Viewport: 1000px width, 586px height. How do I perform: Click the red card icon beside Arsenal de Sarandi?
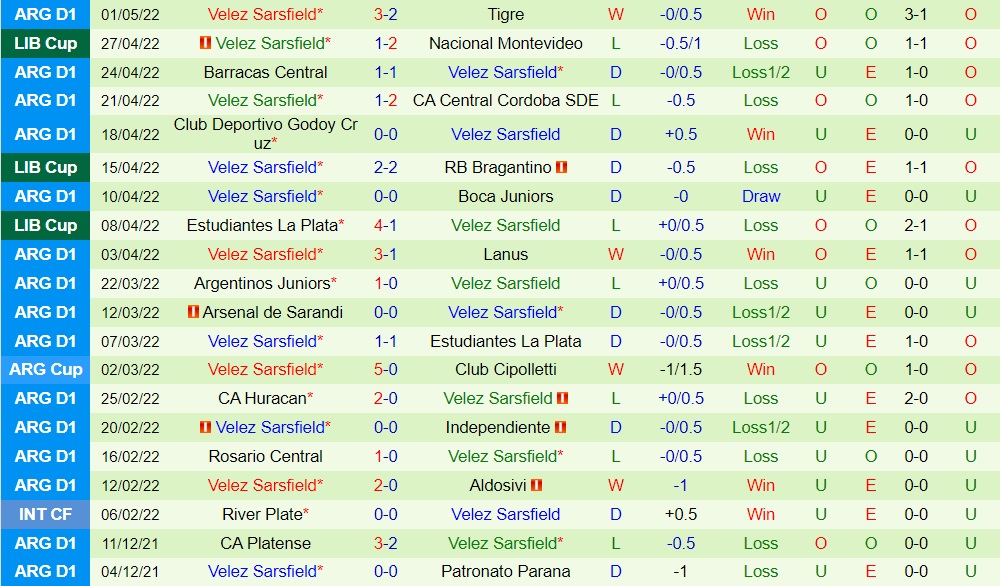point(194,312)
